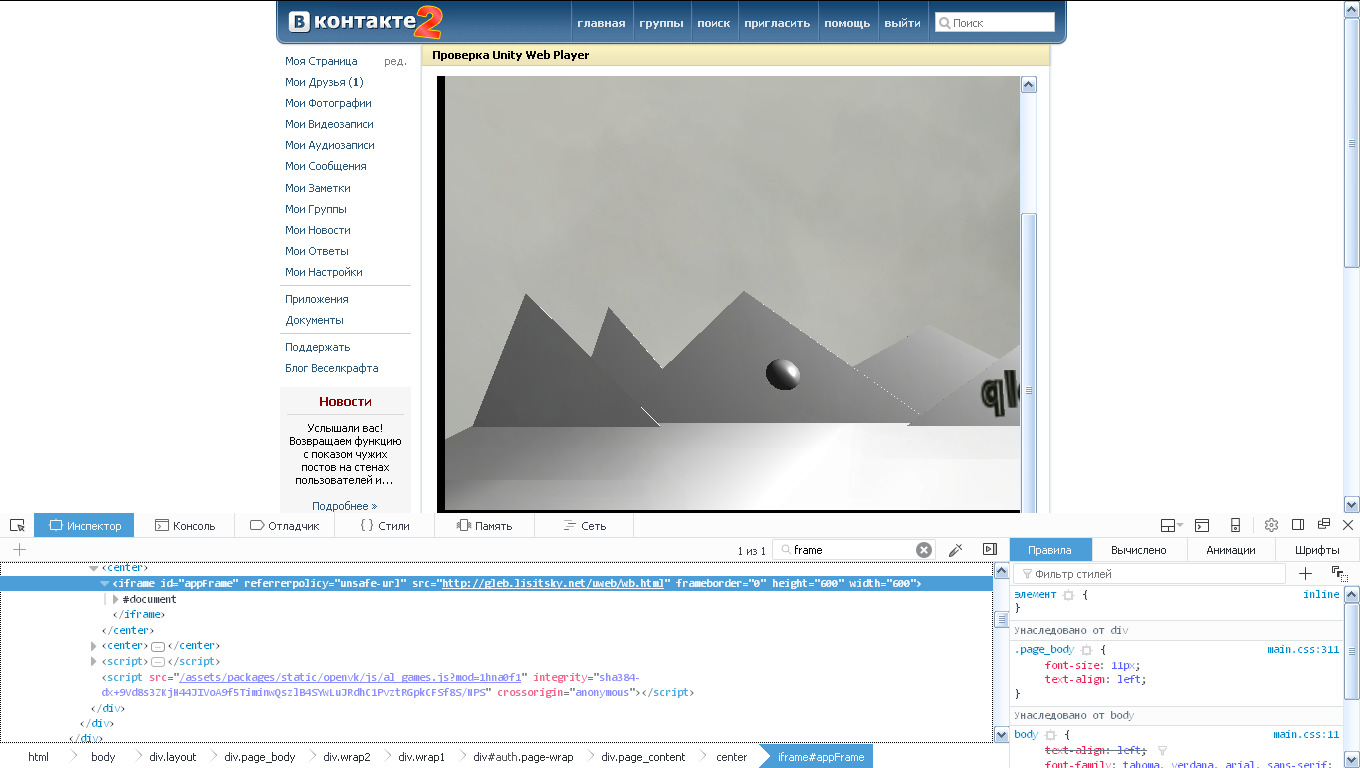Image resolution: width=1360 pixels, height=768 pixels.
Task: Click the filter icon beside the overridden text-align property
Action: 1162,750
